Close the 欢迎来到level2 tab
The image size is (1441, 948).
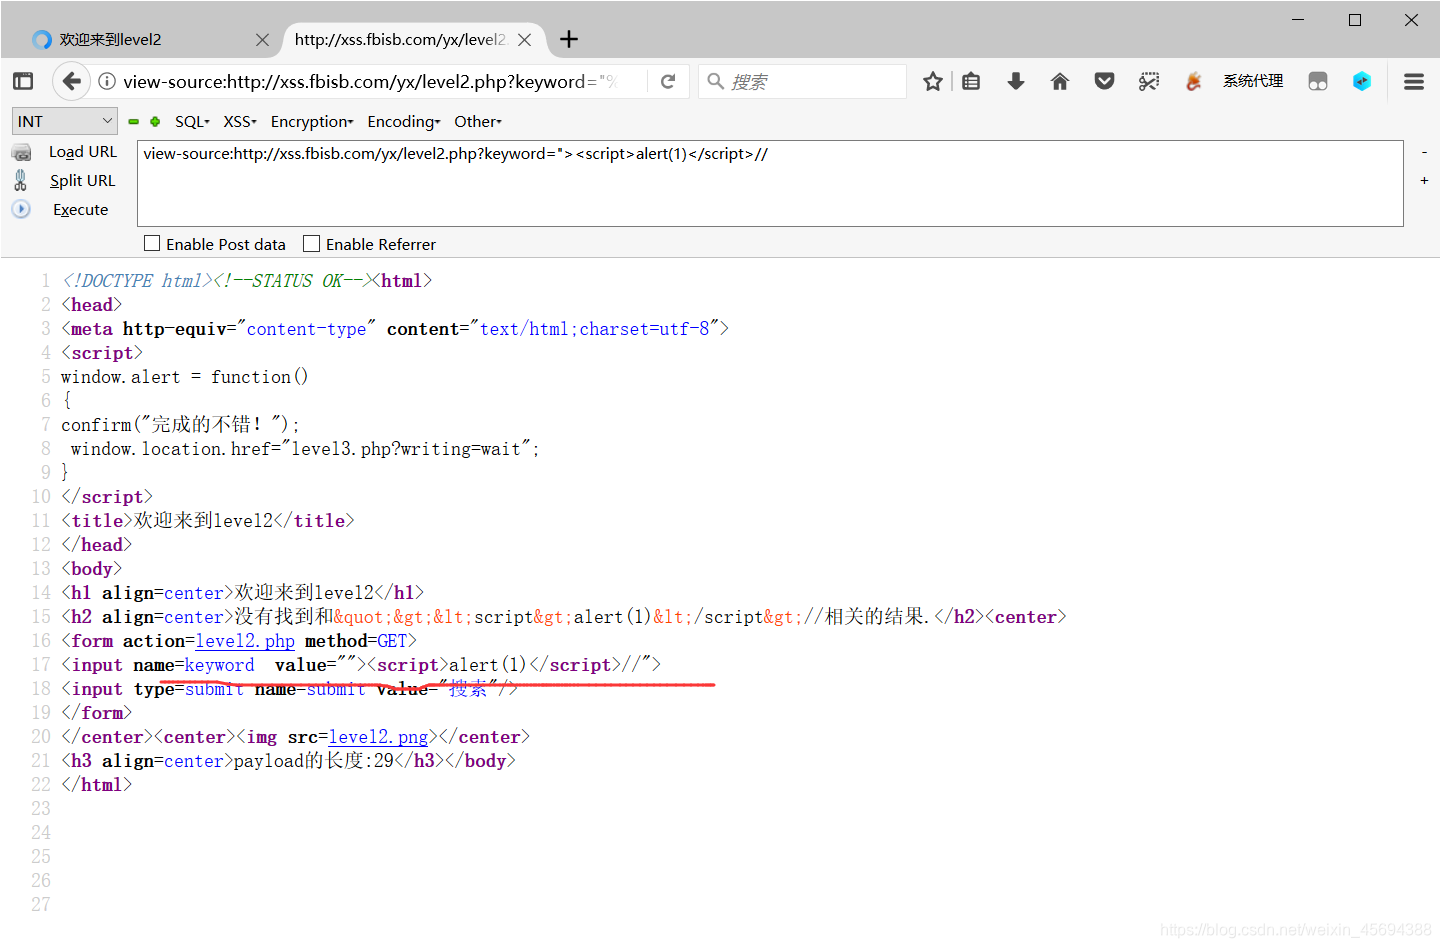pos(262,39)
